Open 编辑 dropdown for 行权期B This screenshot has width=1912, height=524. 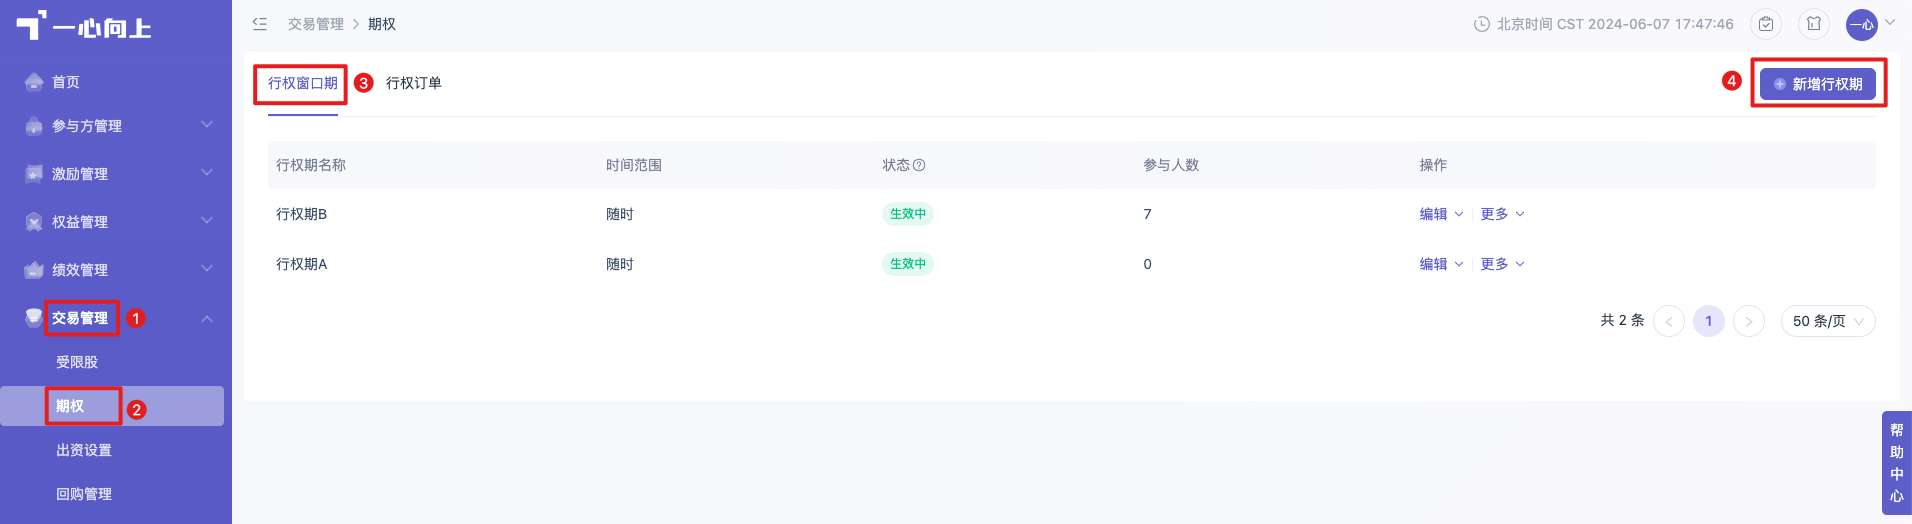pos(1442,214)
